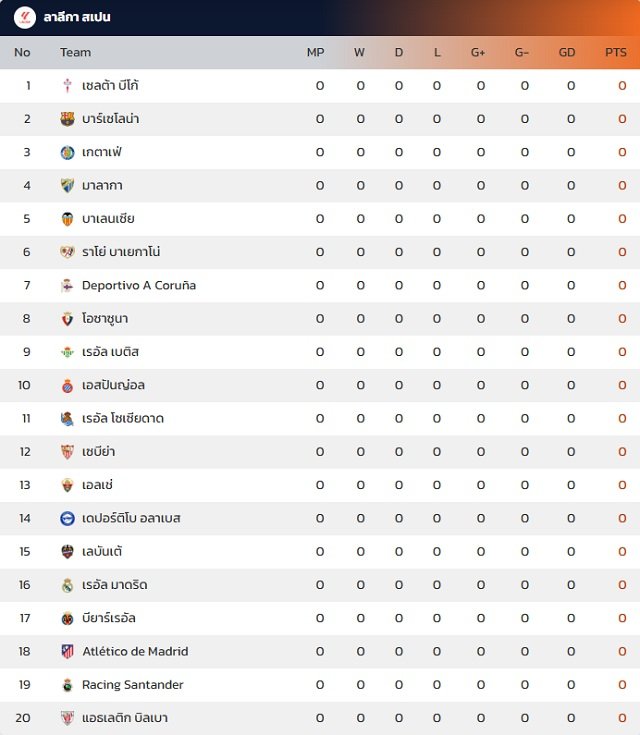Open the Deportivo A Coruña team link

click(x=139, y=285)
